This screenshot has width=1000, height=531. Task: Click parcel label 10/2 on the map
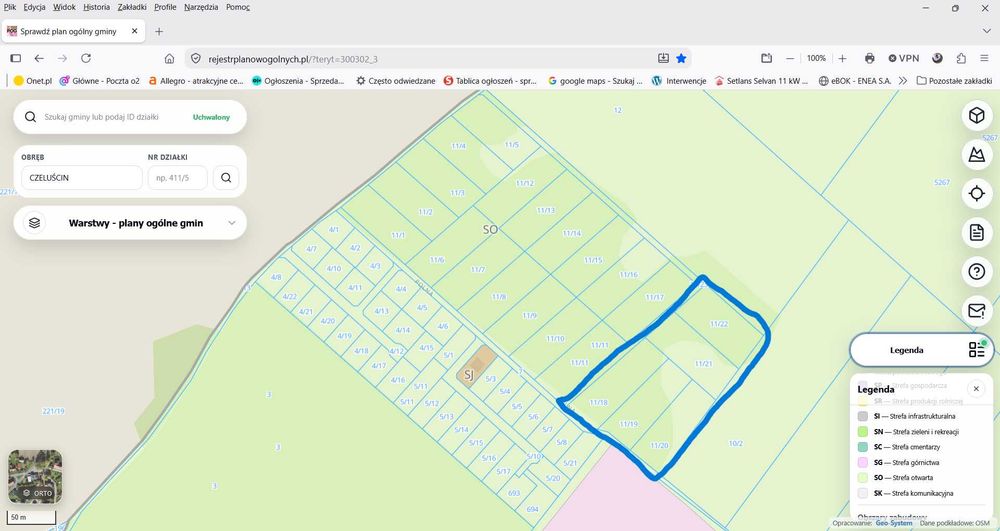pos(735,444)
